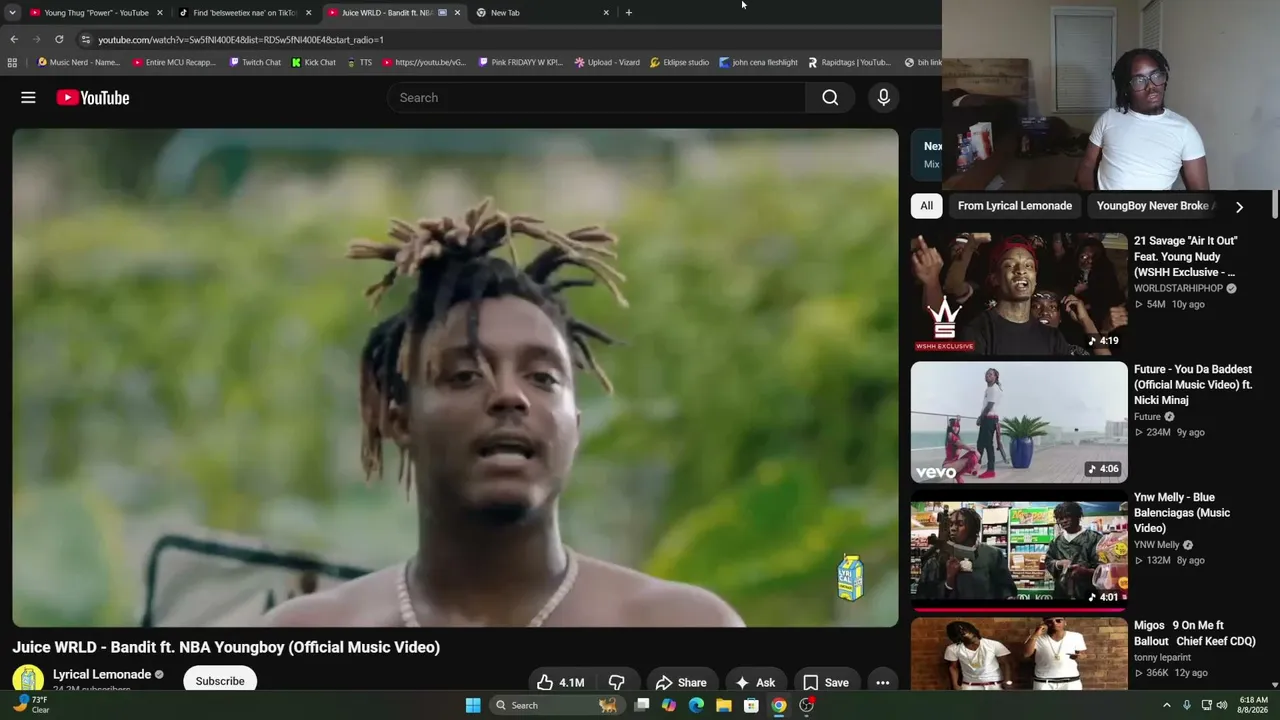Open Task View on the taskbar

[x=642, y=705]
